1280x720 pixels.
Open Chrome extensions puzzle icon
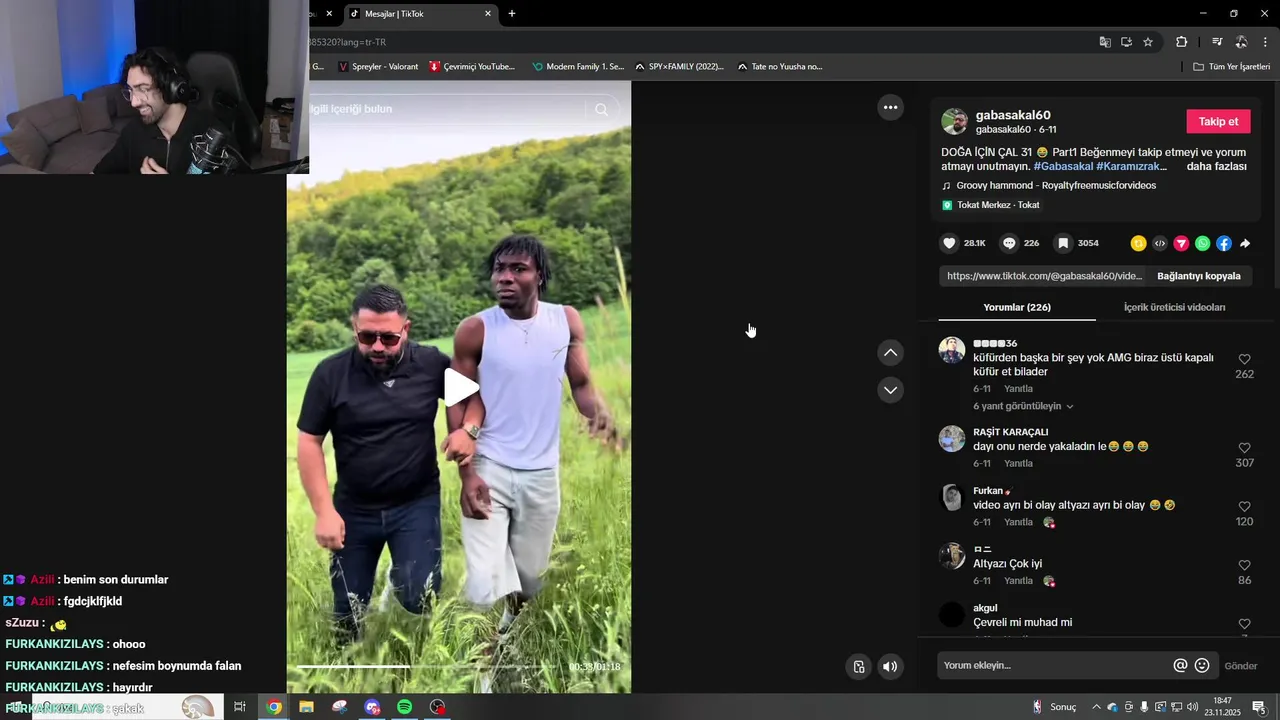pyautogui.click(x=1181, y=42)
